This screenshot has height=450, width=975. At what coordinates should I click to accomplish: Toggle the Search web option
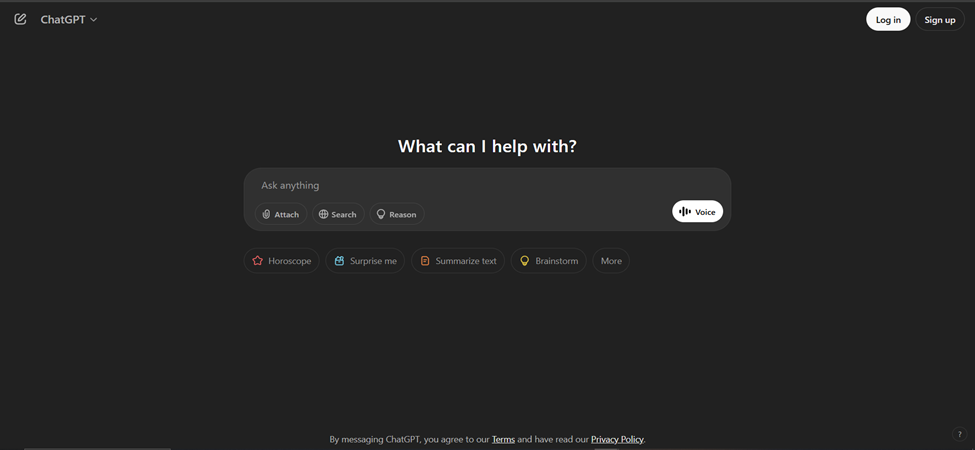coord(338,214)
